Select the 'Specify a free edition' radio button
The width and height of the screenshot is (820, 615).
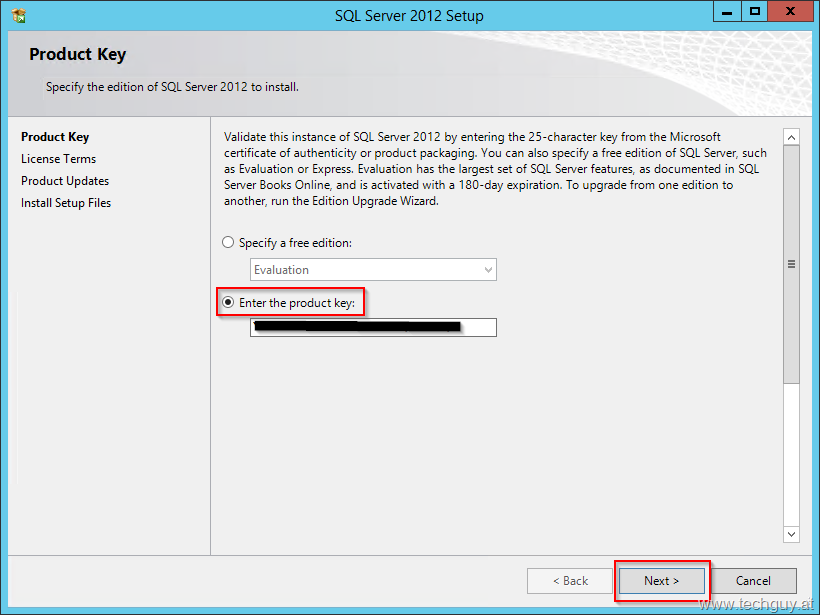(x=228, y=243)
